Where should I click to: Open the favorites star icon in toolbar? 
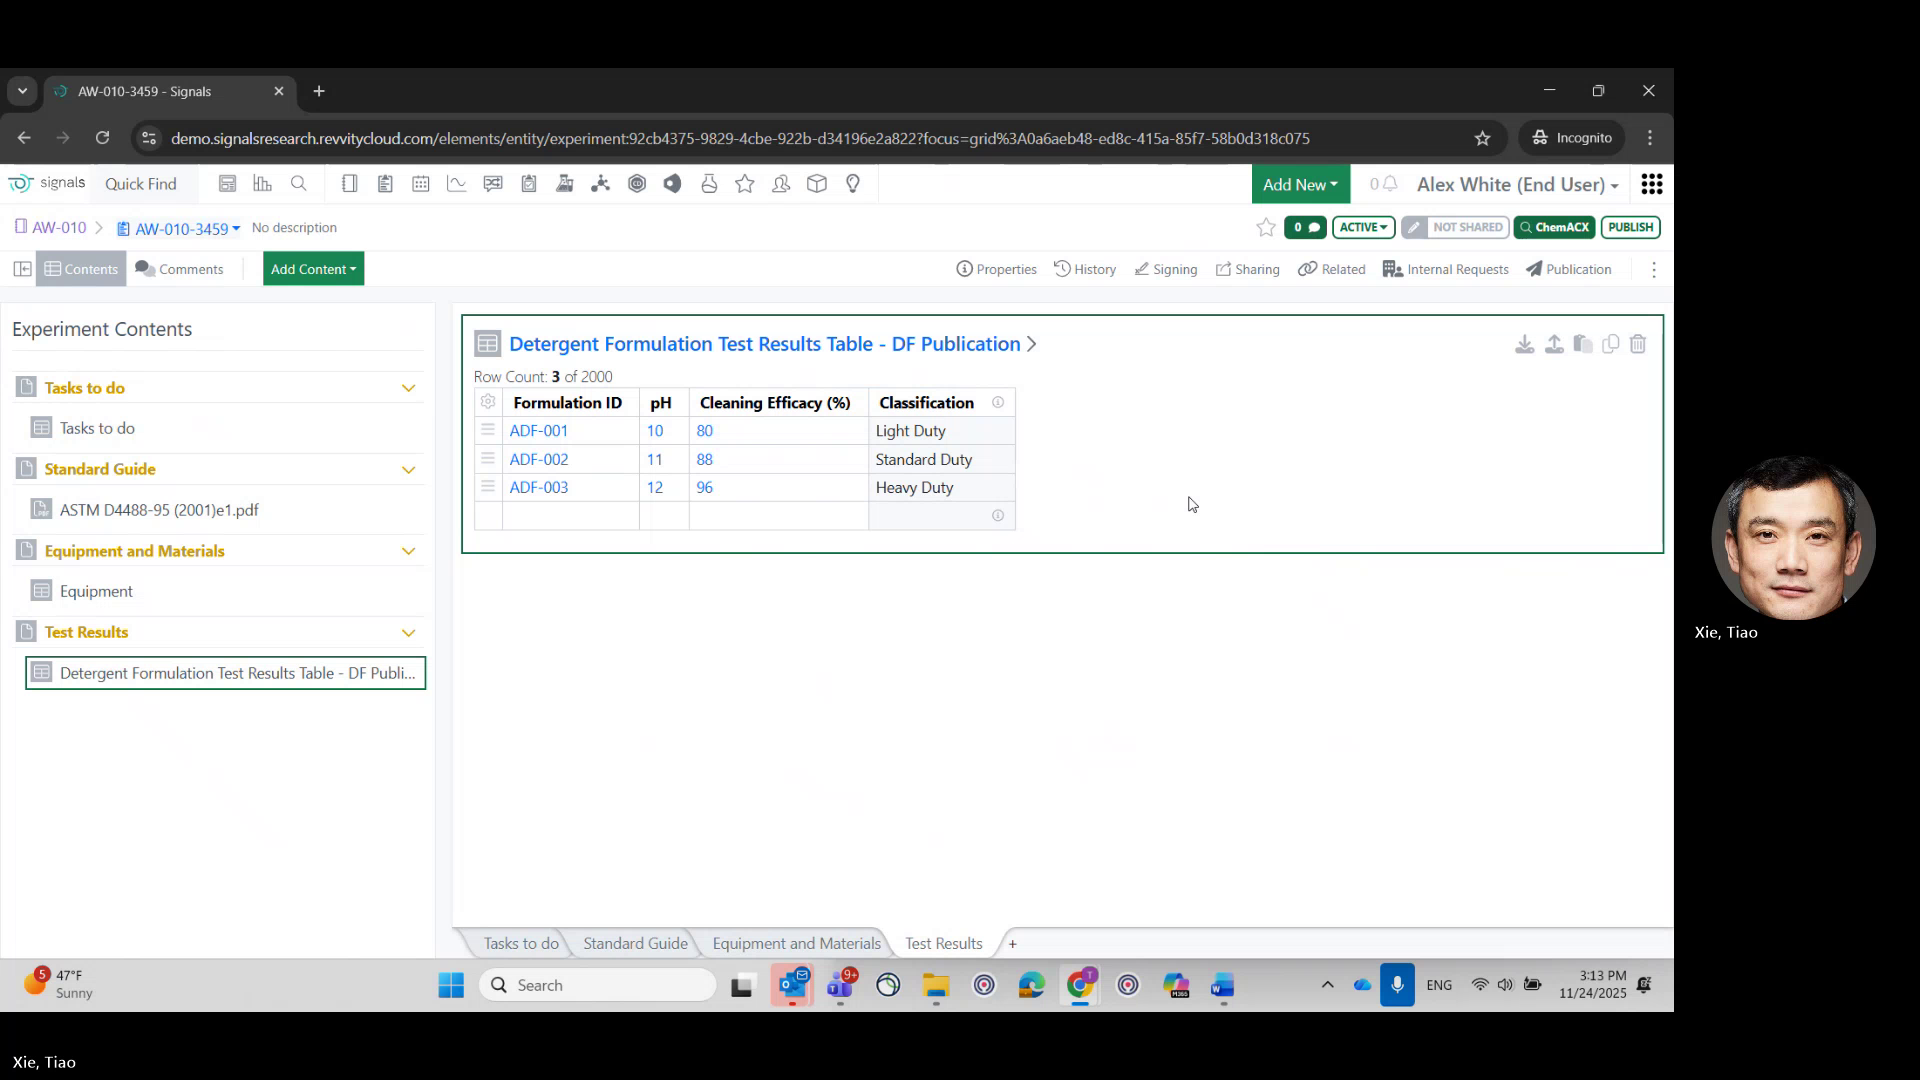pos(745,183)
